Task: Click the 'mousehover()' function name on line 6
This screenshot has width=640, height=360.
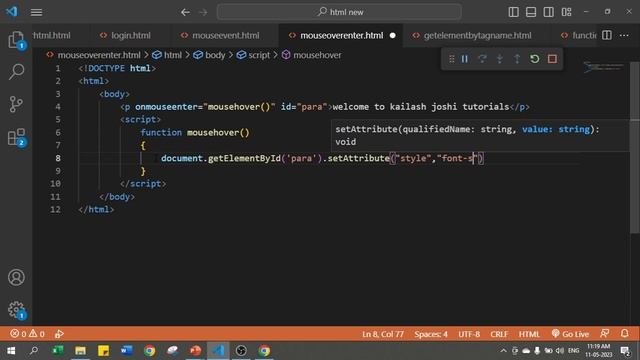Action: [x=218, y=132]
